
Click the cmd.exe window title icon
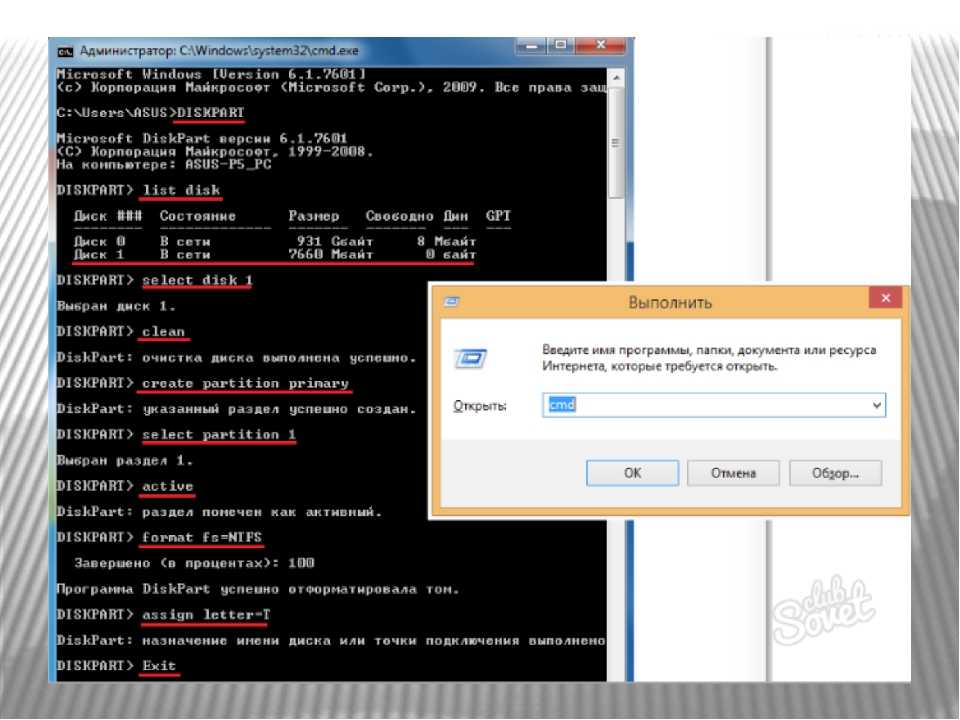[65, 51]
